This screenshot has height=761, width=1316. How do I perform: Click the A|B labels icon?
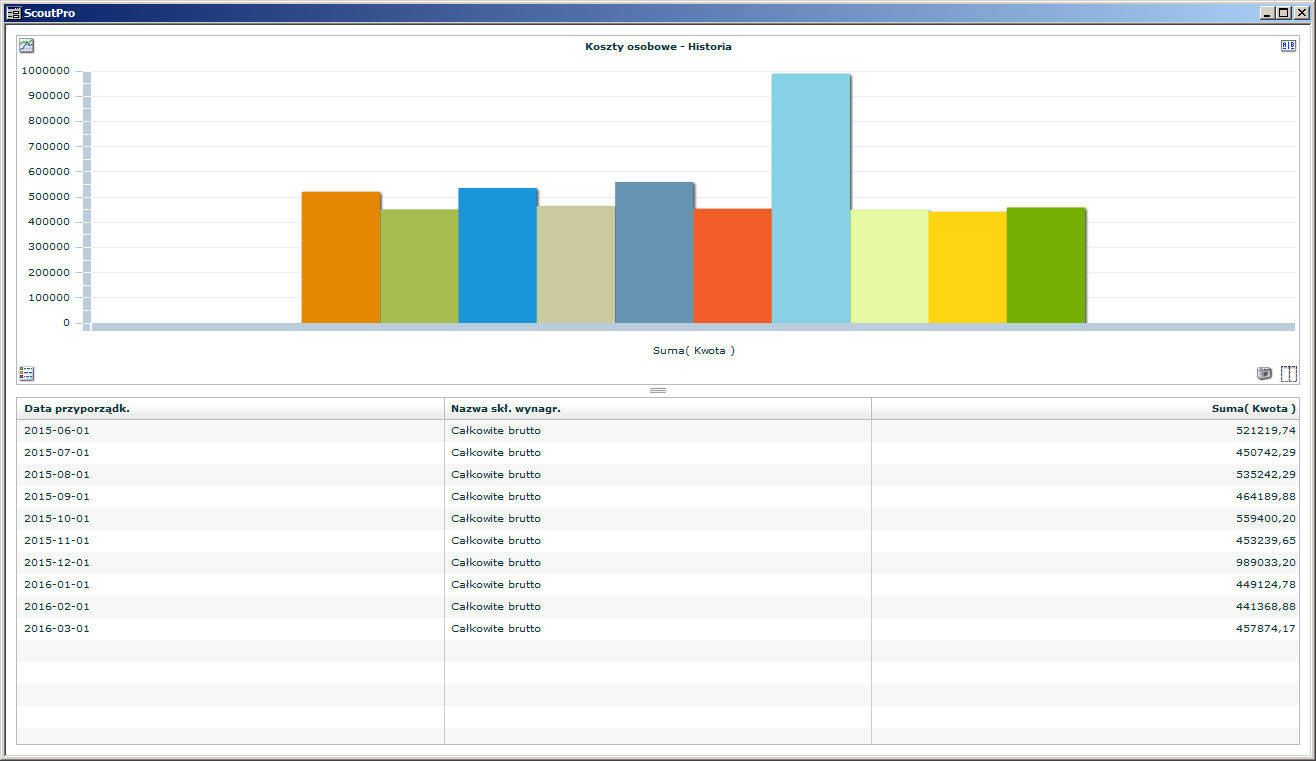coord(1288,46)
